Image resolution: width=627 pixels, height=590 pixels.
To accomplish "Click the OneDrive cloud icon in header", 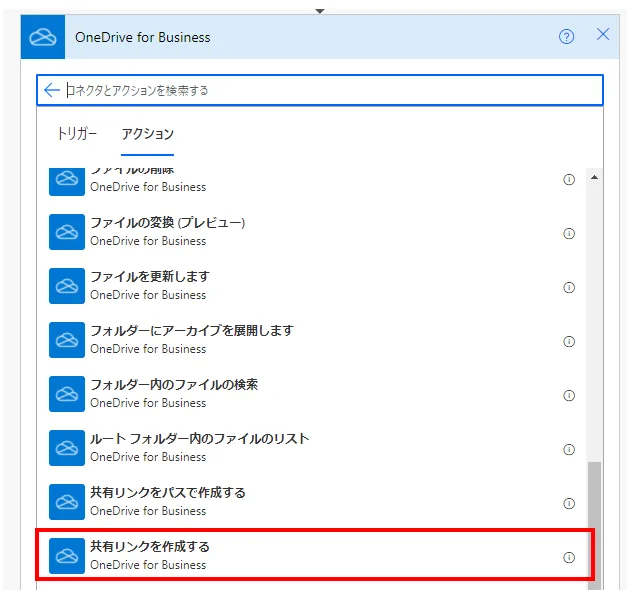I will 43,37.
